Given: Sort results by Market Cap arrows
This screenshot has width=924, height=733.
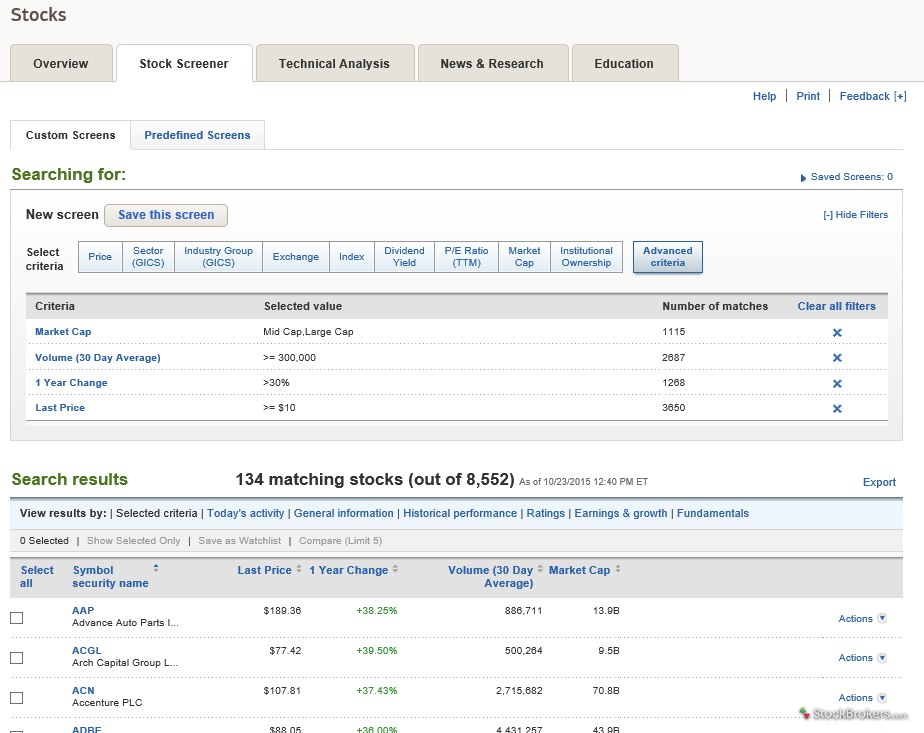Looking at the screenshot, I should click(x=617, y=570).
